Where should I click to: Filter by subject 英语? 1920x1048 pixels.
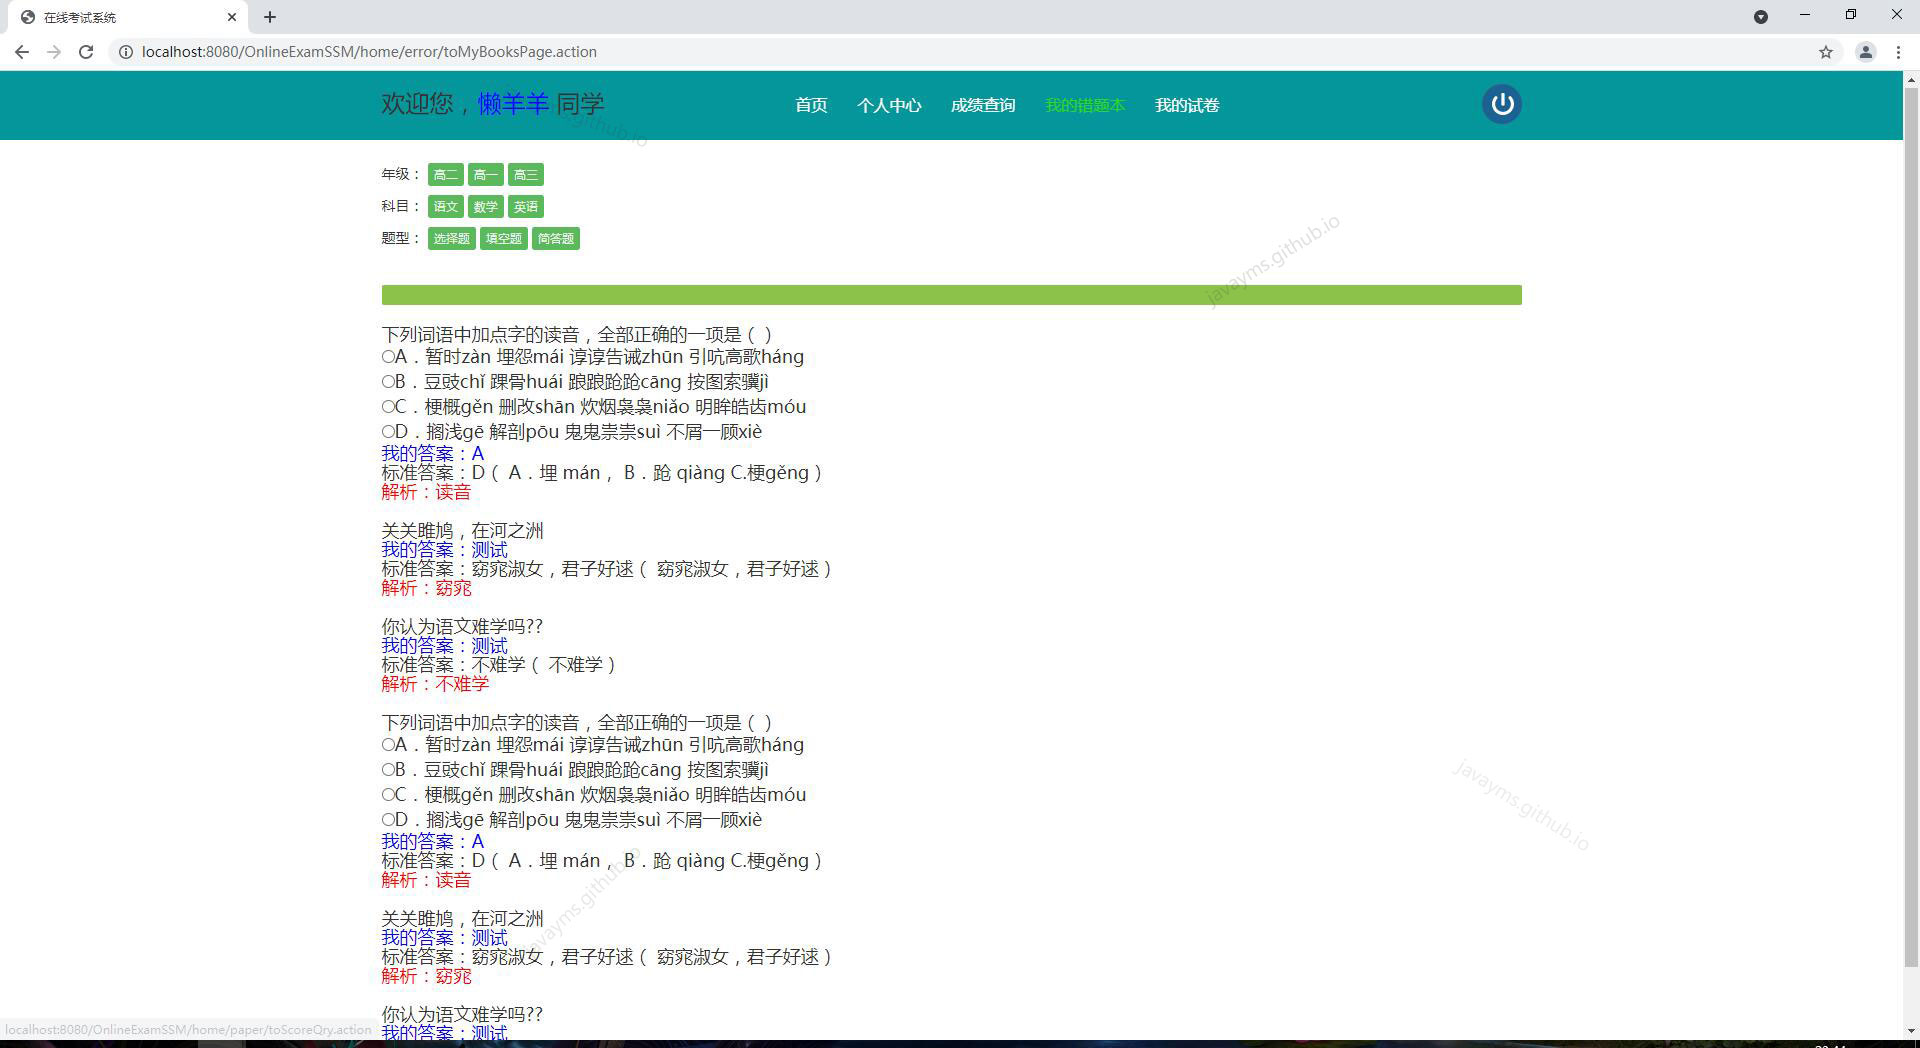tap(525, 207)
